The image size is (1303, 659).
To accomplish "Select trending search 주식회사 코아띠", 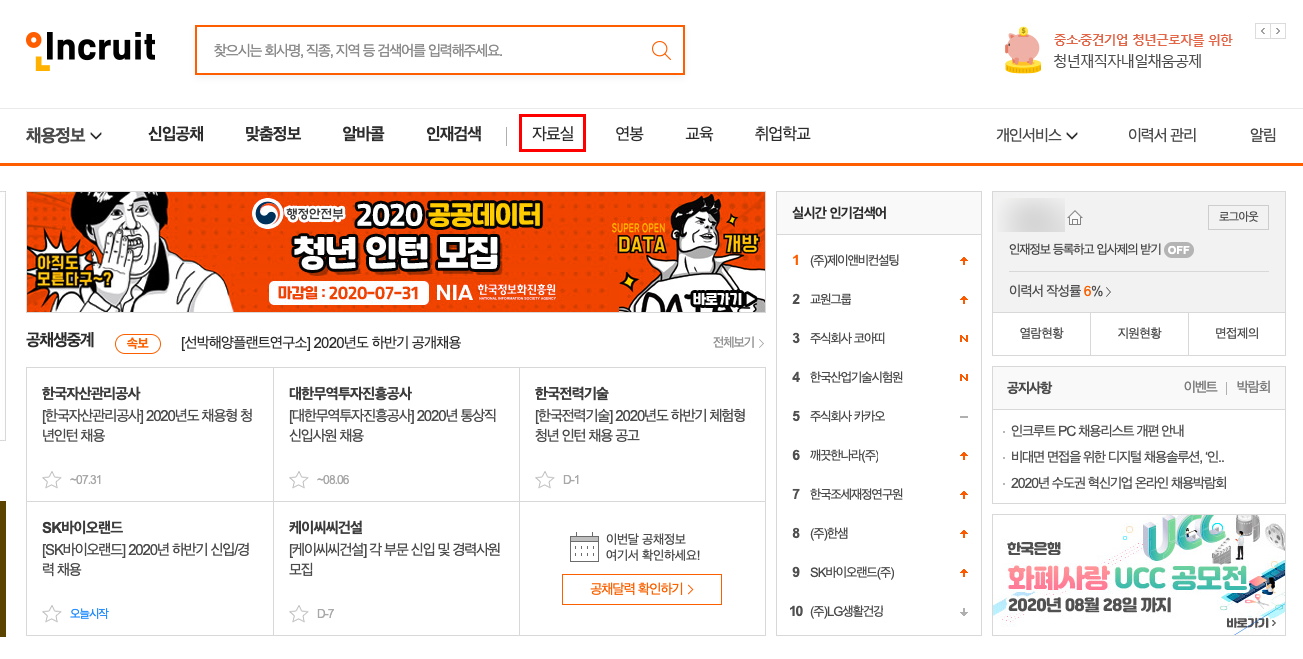I will pos(847,338).
